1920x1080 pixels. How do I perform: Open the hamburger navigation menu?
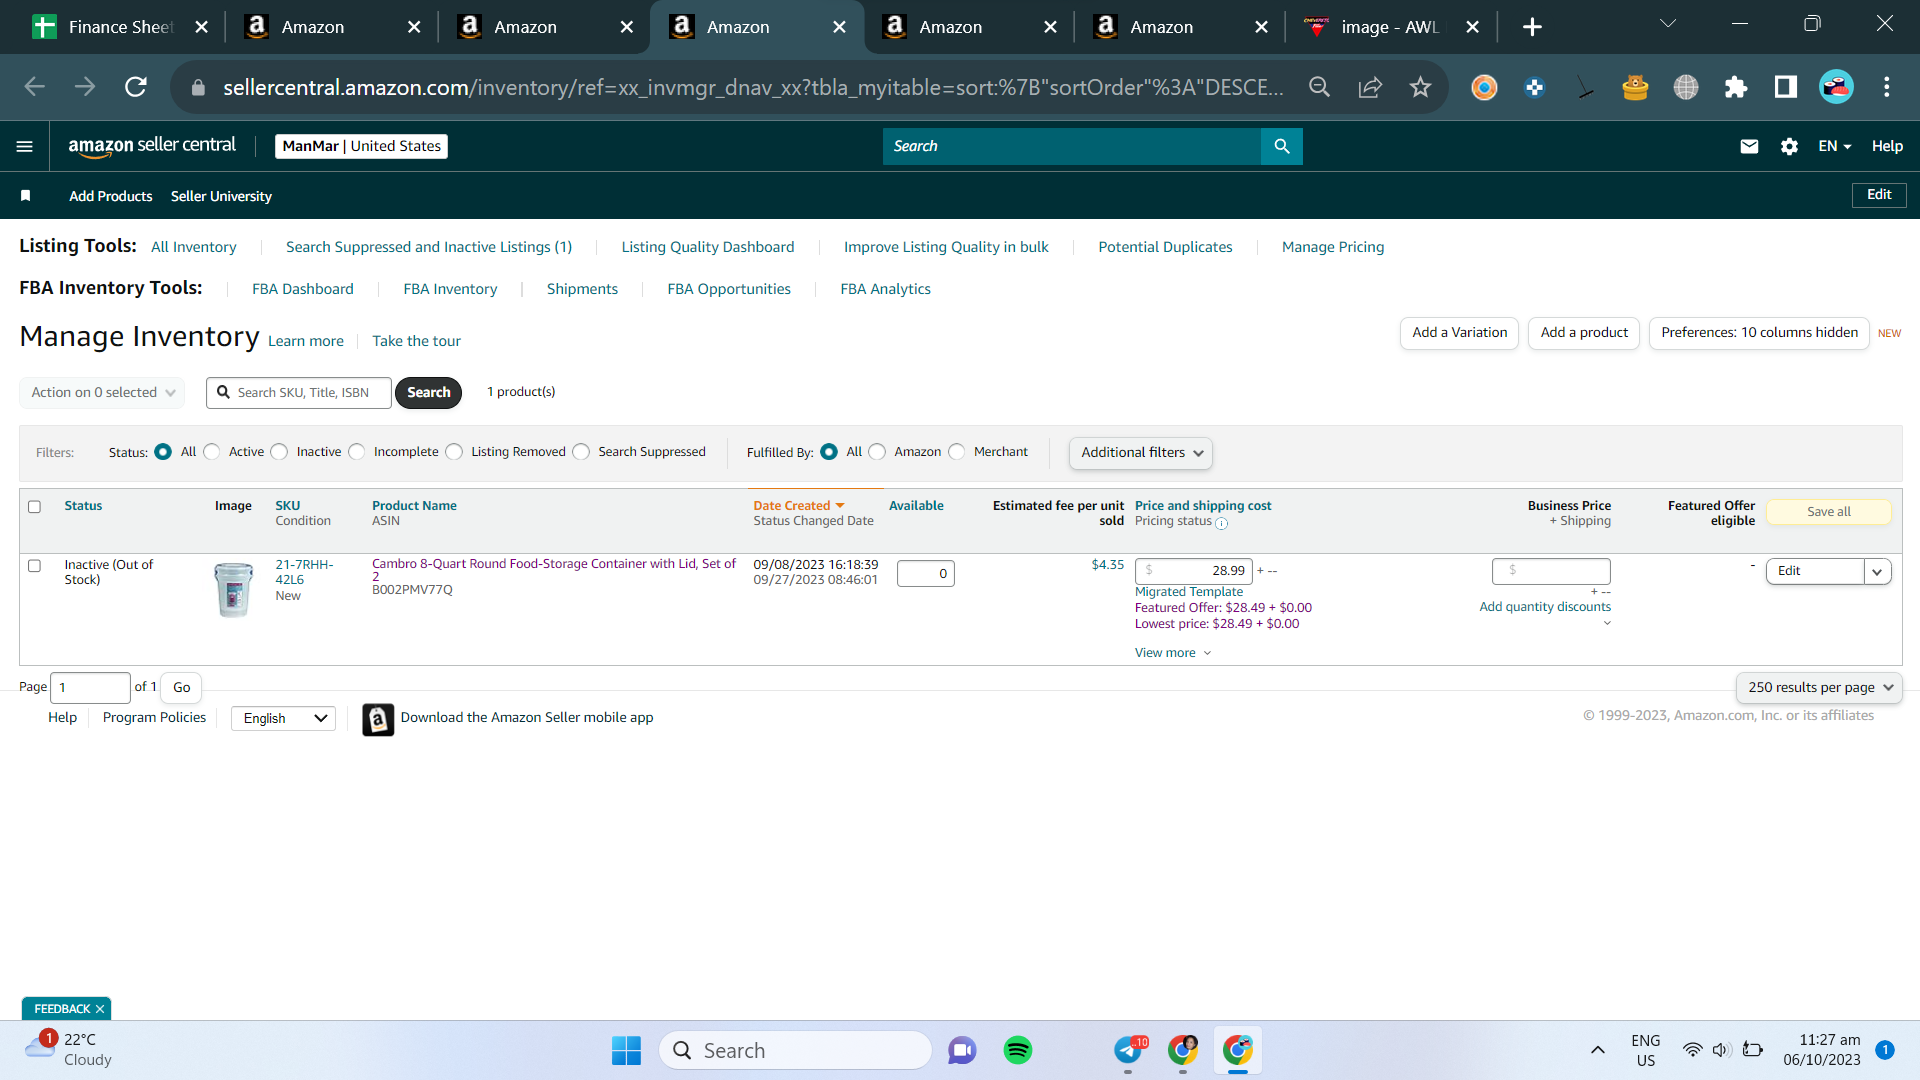[25, 146]
